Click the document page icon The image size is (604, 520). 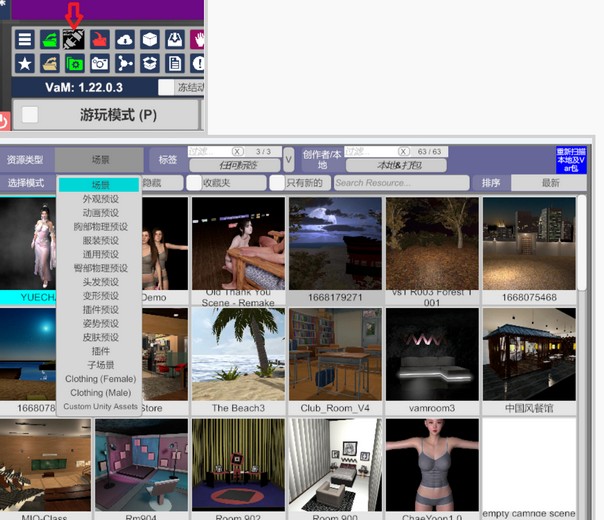click(x=174, y=63)
